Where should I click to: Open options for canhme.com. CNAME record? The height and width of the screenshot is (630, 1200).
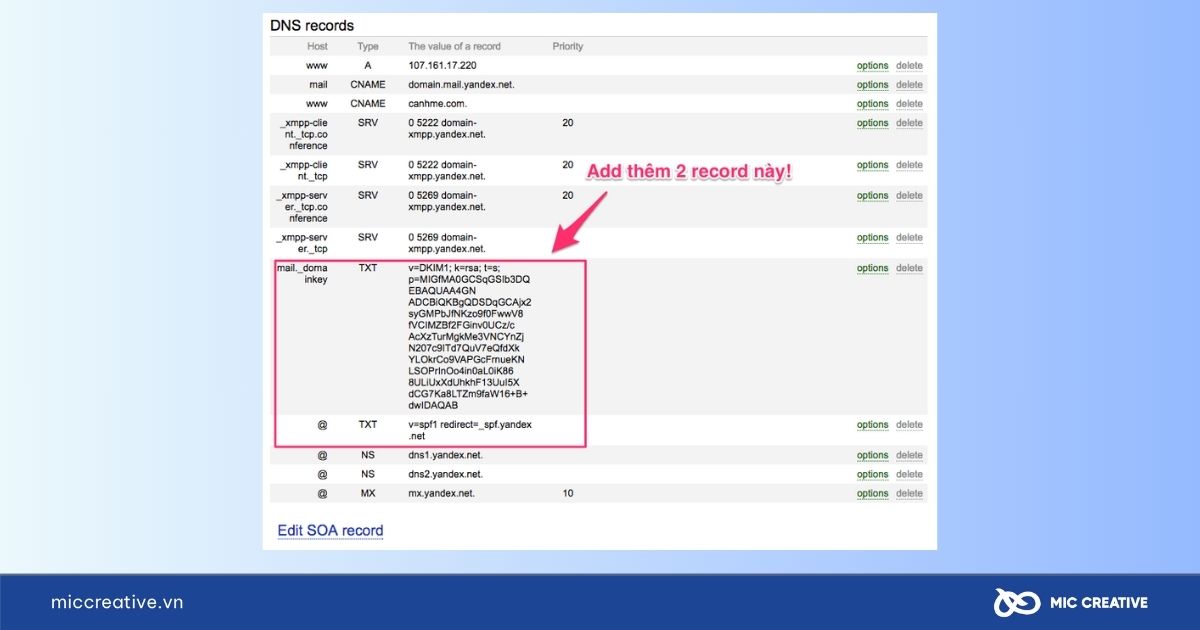tap(872, 104)
